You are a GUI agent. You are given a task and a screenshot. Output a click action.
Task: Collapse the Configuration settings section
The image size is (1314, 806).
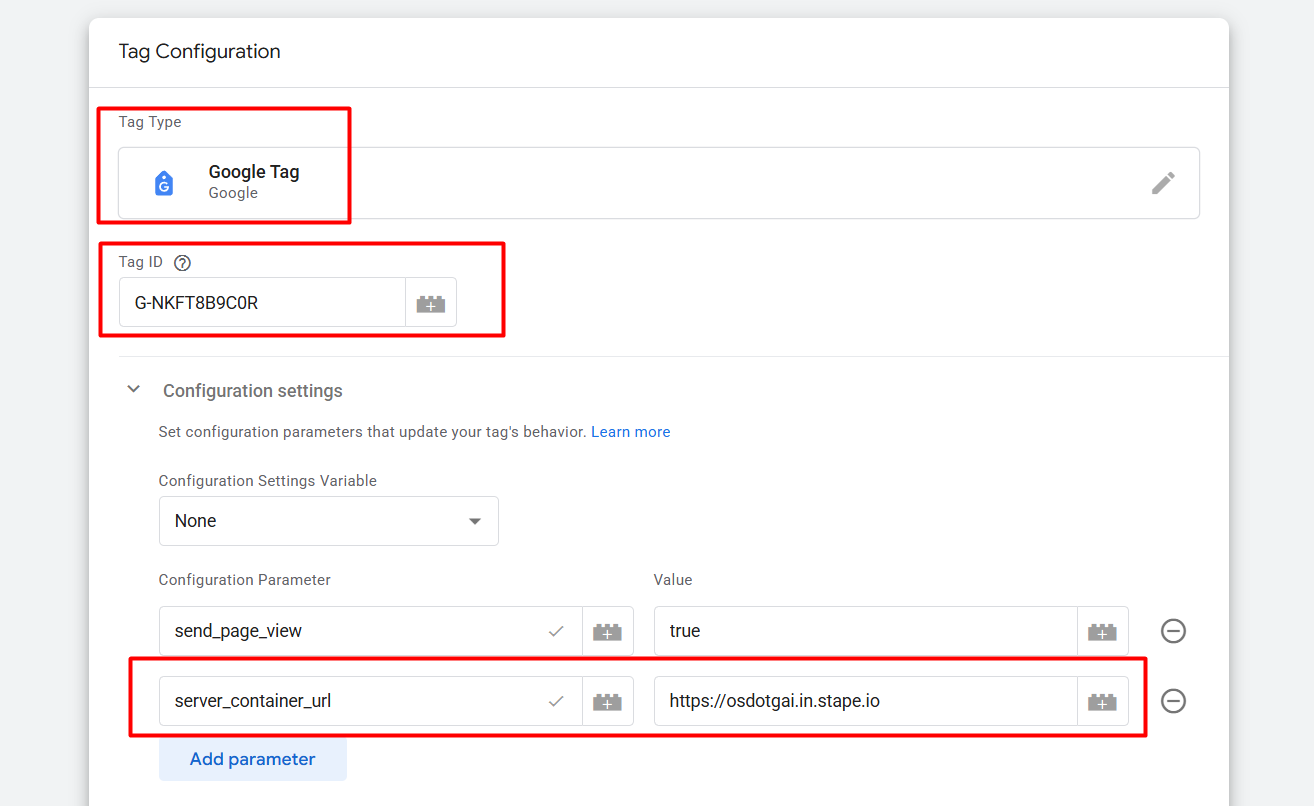[x=134, y=390]
